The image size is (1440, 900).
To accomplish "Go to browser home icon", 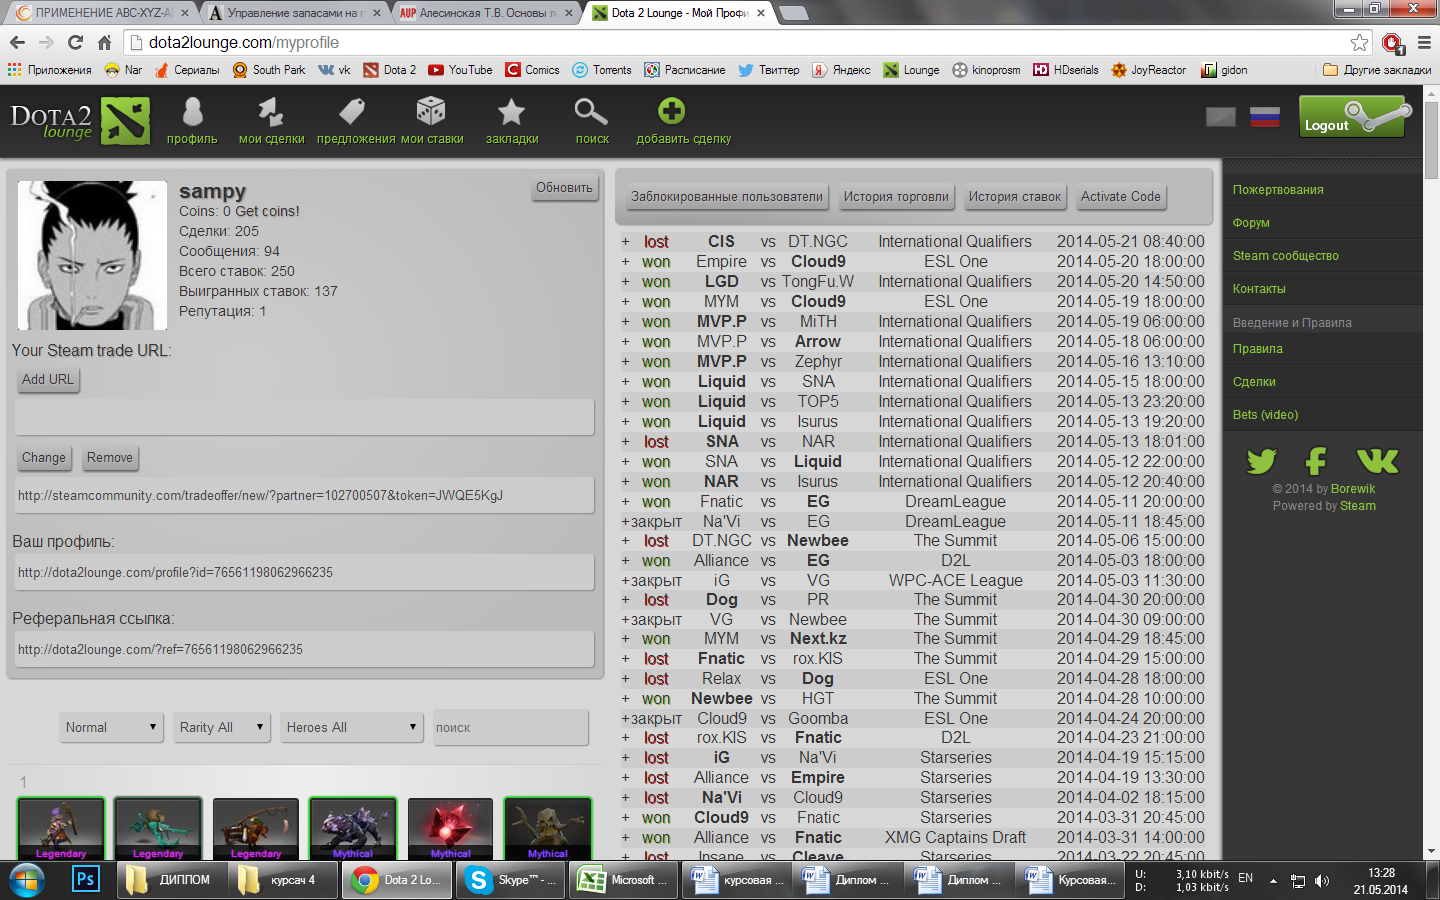I will [x=104, y=42].
